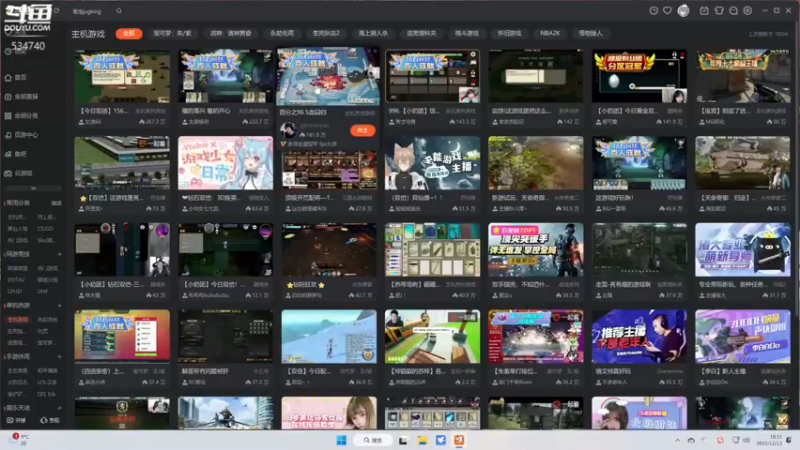Expand the 单机热游 section with its plus

(x=59, y=306)
